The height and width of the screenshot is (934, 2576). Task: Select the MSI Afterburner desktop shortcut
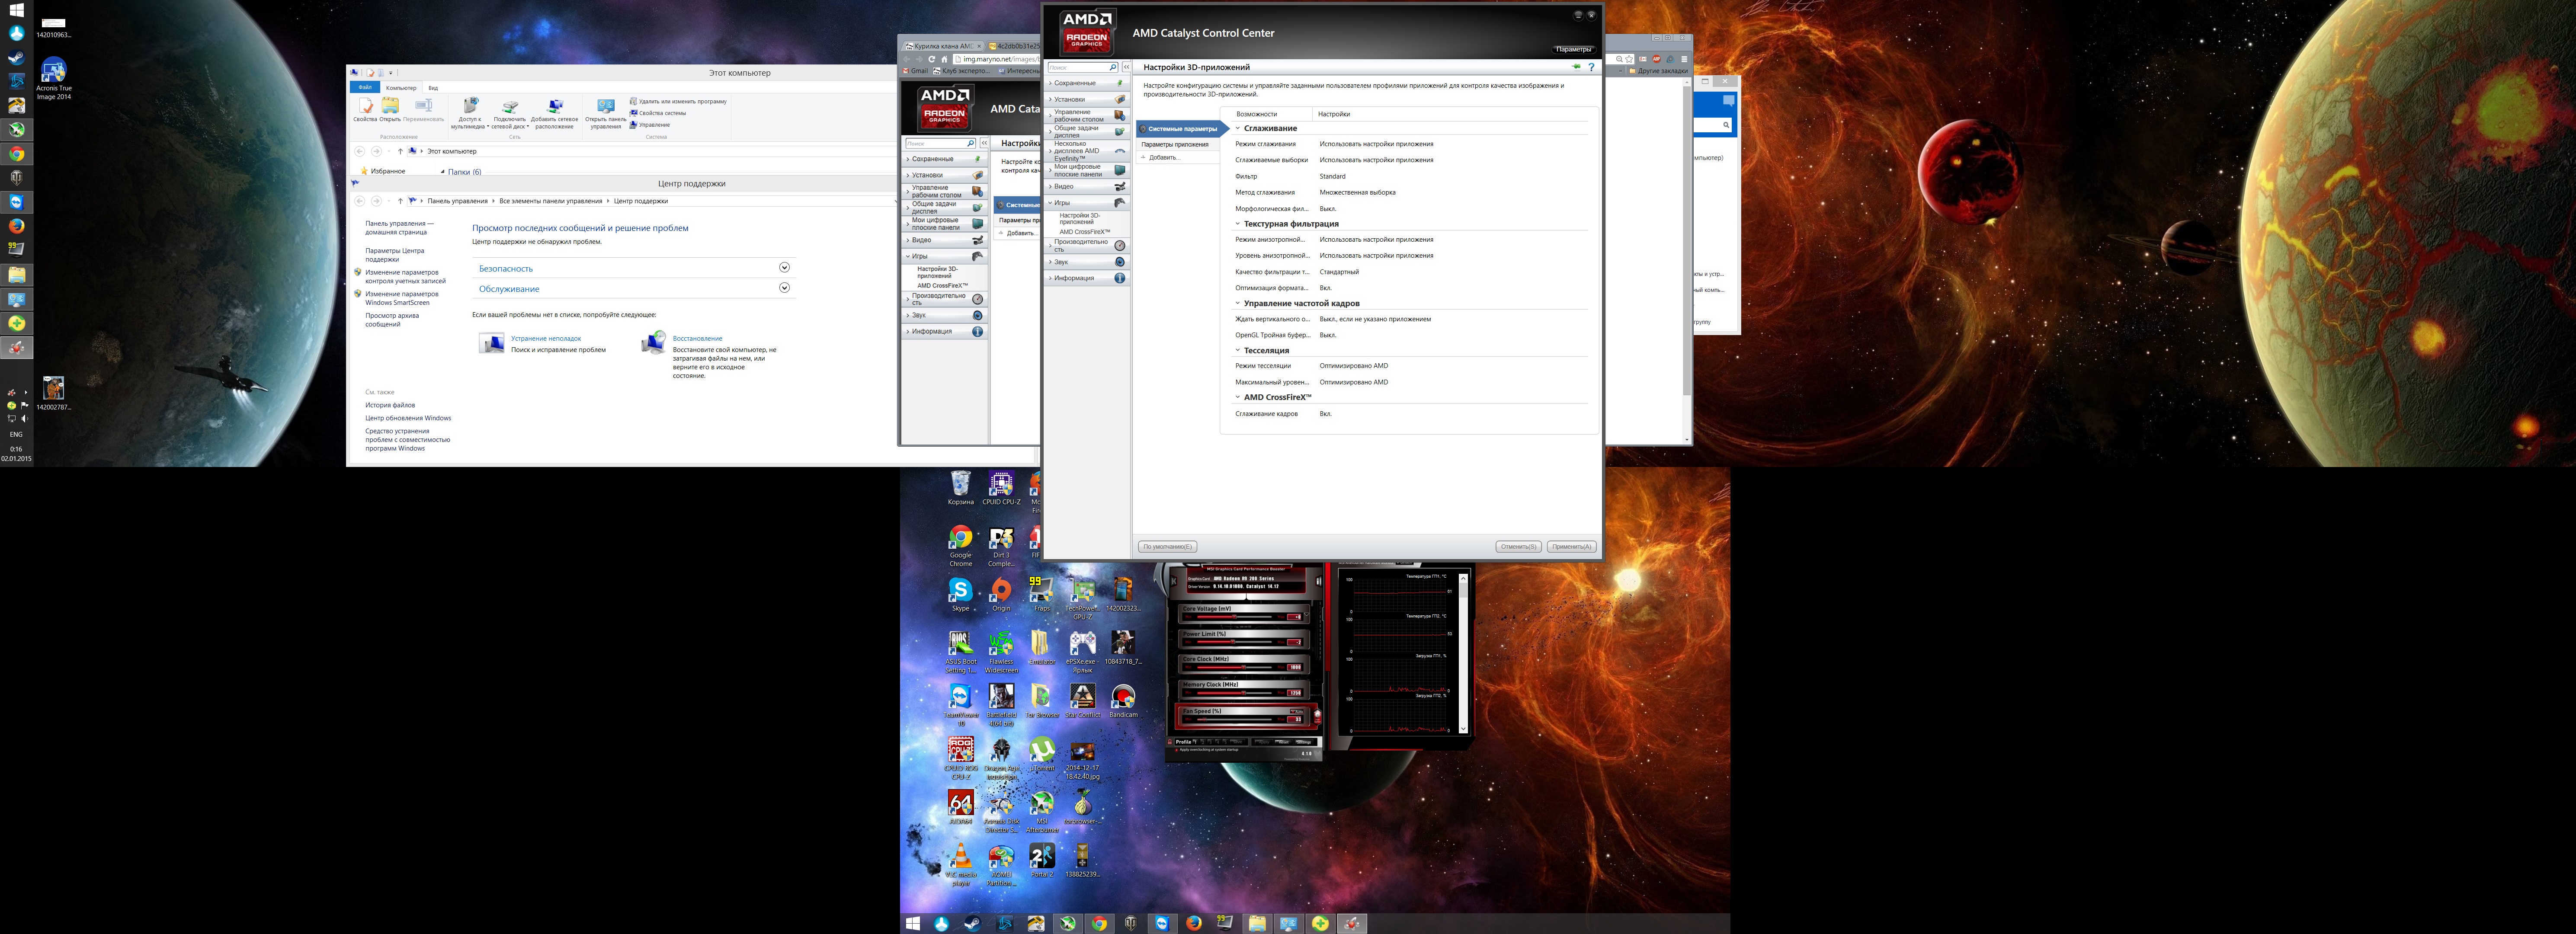click(1042, 812)
